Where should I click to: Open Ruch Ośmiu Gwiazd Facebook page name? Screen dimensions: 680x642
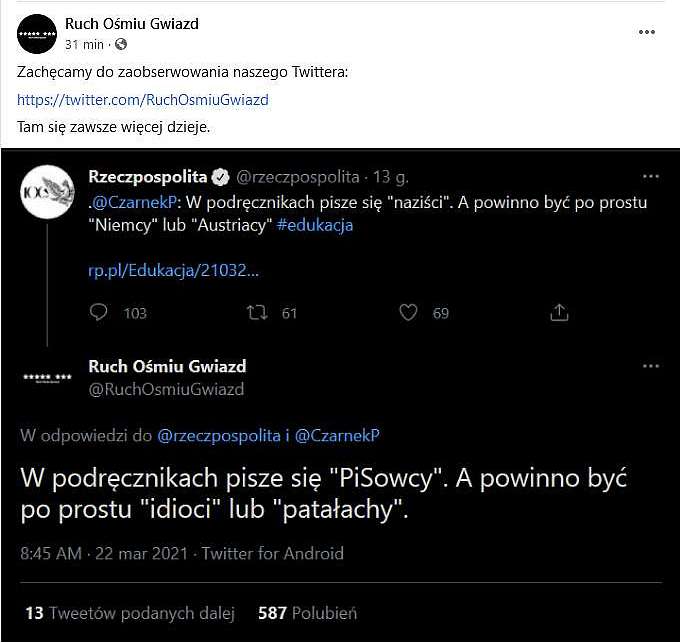[x=132, y=24]
